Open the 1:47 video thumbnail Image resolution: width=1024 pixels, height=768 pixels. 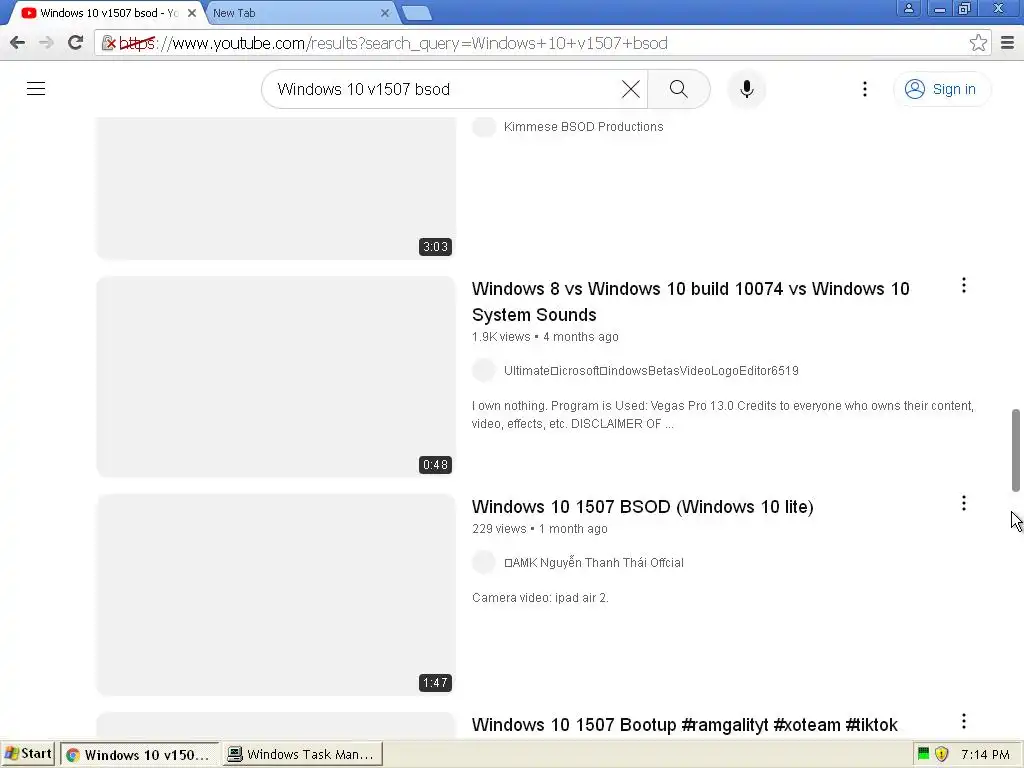276,595
